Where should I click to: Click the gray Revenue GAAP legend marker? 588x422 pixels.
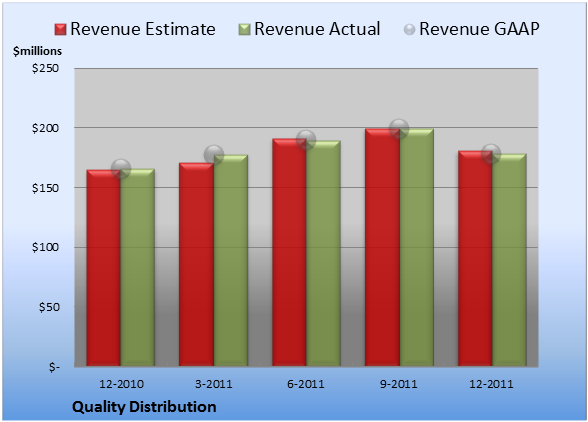[410, 30]
